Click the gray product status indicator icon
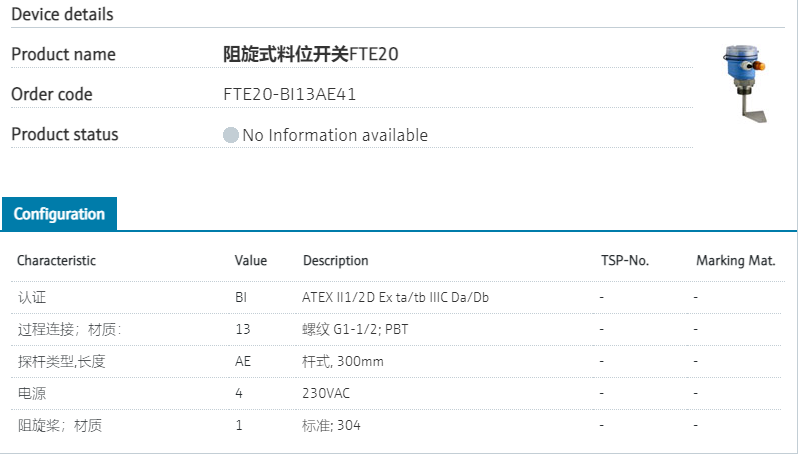The height and width of the screenshot is (454, 799). [x=231, y=135]
